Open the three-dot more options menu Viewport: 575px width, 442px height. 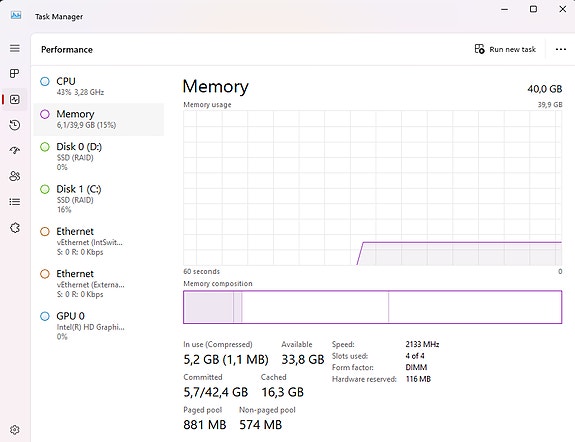(561, 49)
